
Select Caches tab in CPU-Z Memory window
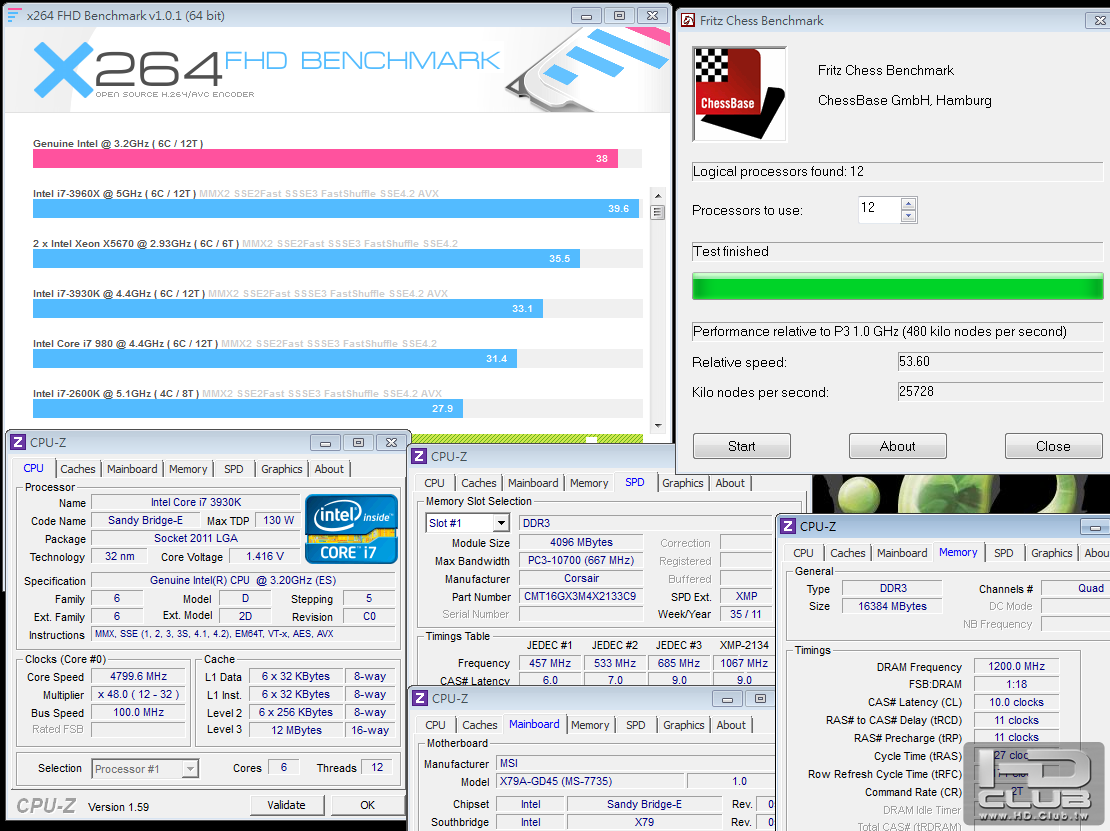pyautogui.click(x=847, y=553)
